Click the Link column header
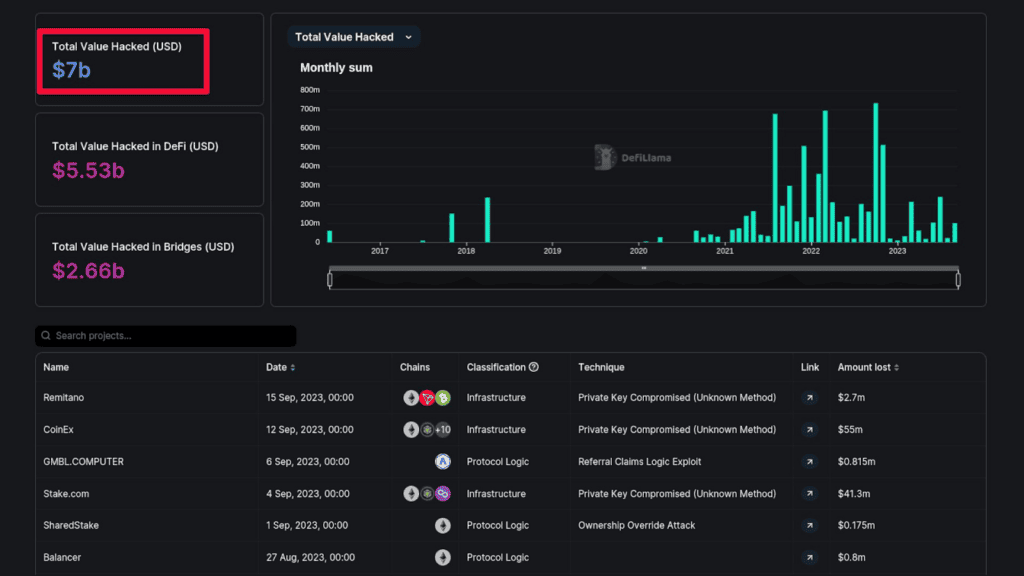 click(810, 367)
